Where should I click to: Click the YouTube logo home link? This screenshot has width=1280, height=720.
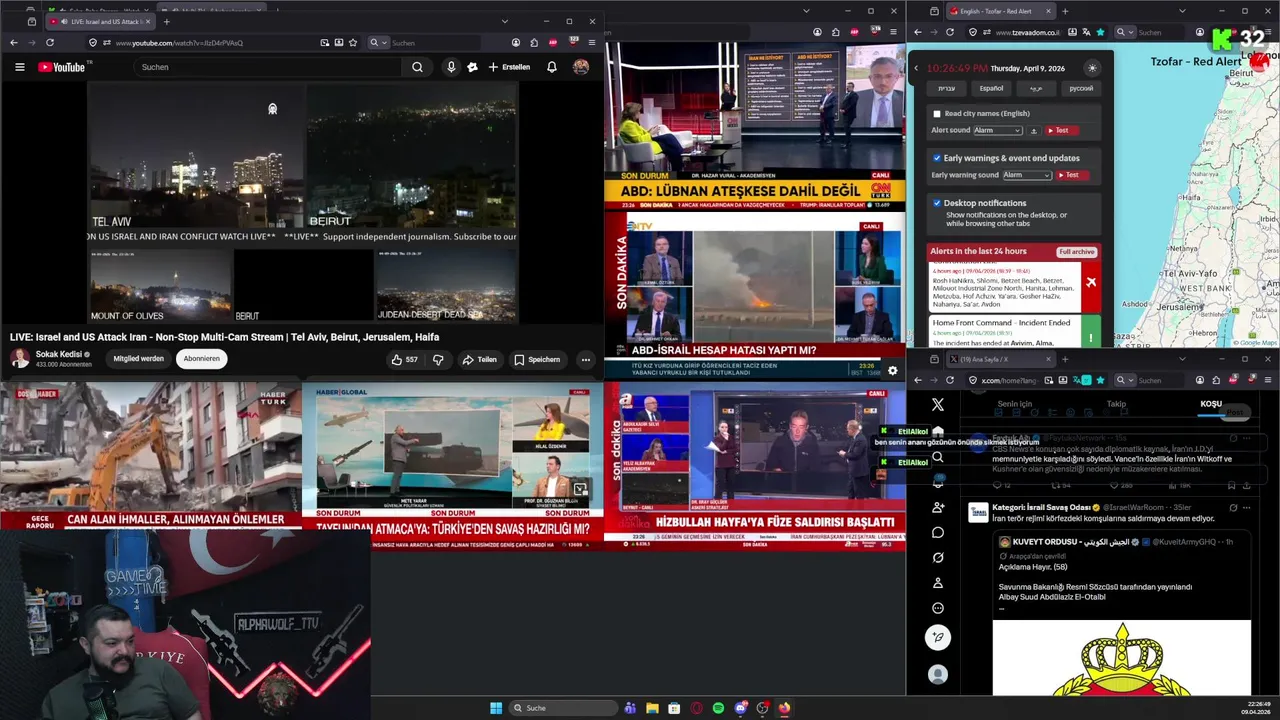point(62,67)
